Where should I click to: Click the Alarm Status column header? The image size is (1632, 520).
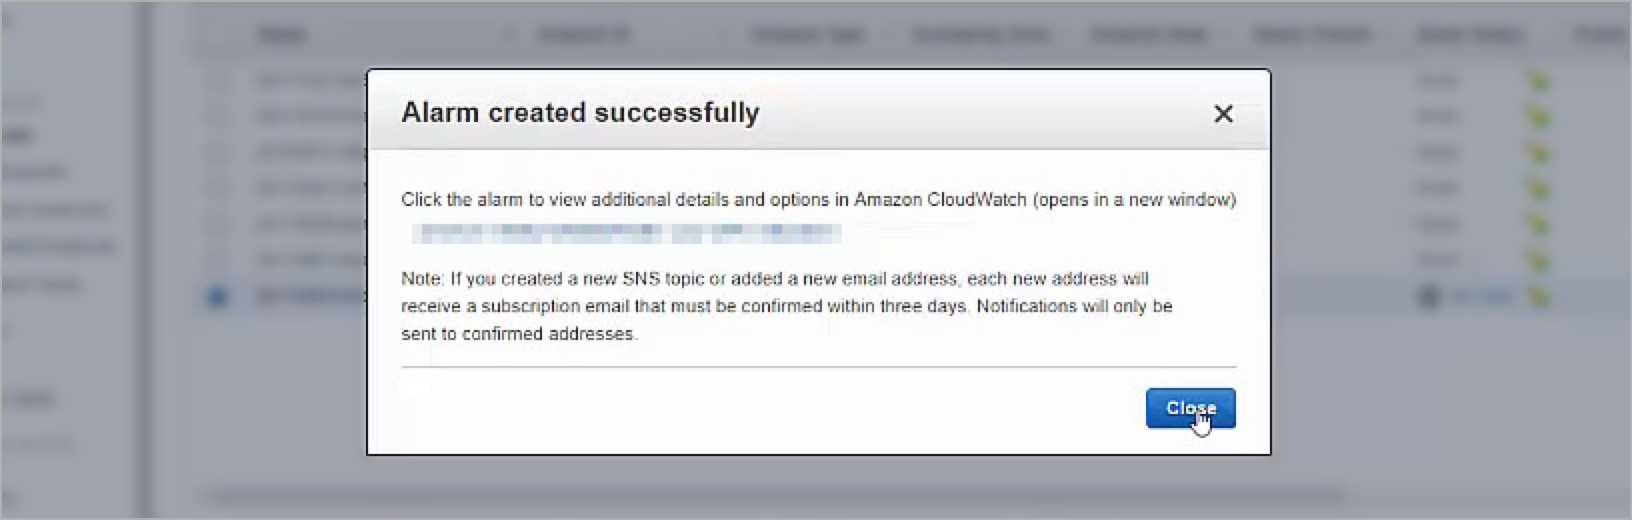point(1469,35)
